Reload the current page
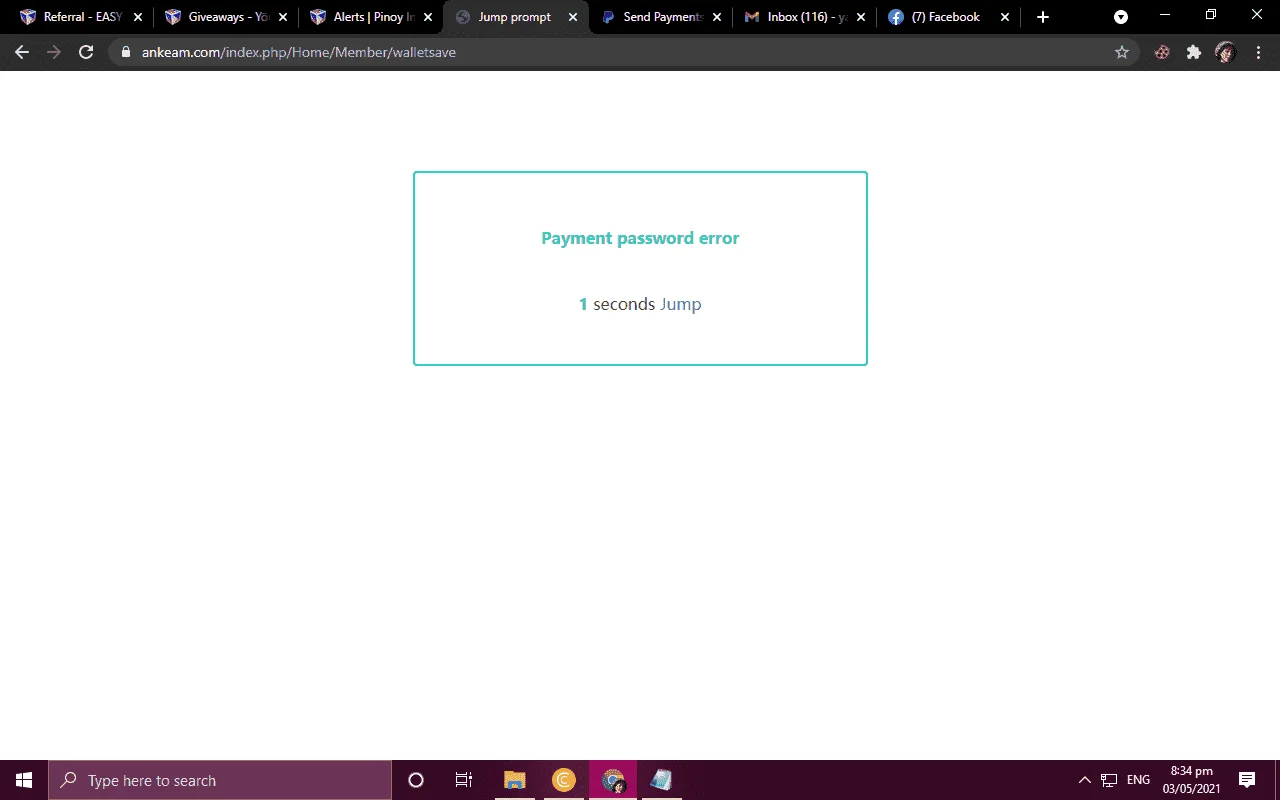Screen dimensions: 1280x800 point(86,52)
